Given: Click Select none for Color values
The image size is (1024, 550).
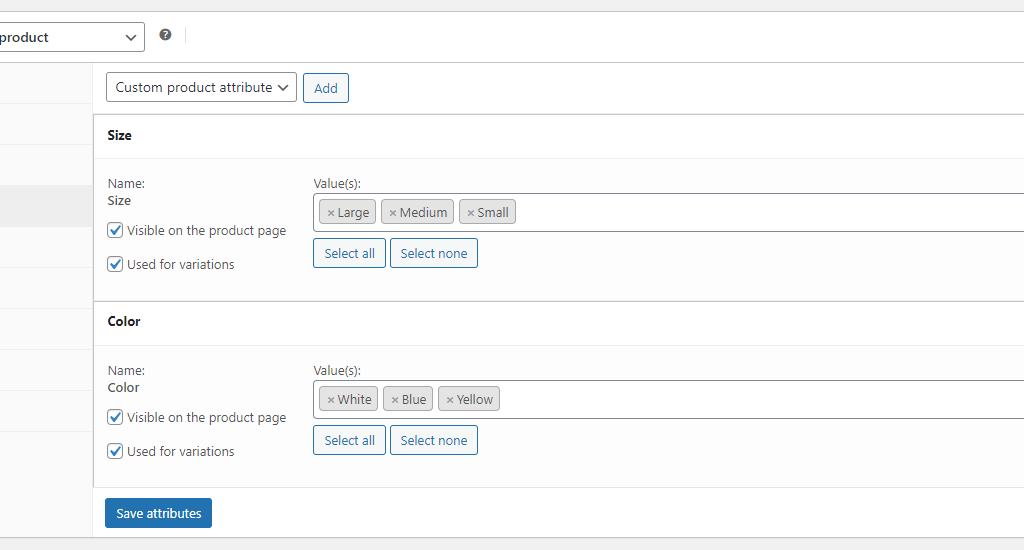Looking at the screenshot, I should [x=434, y=440].
